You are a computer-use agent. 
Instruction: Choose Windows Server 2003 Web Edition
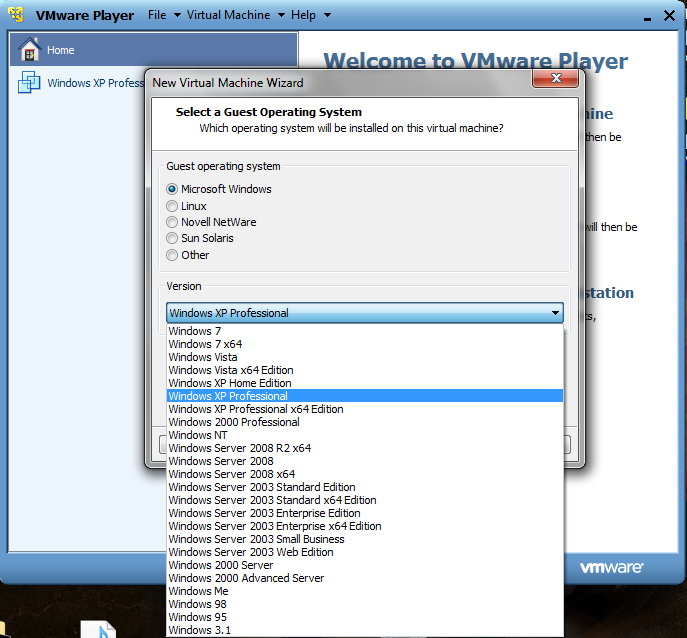(365, 552)
